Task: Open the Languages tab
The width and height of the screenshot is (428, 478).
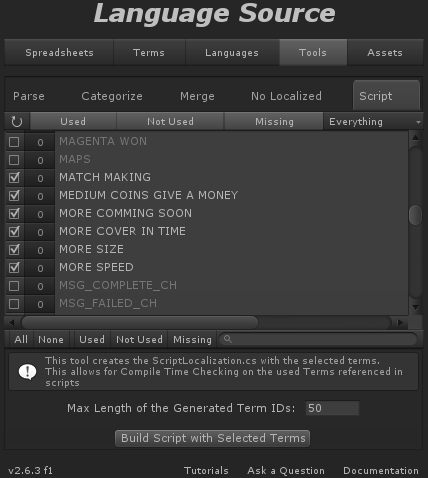Action: pyautogui.click(x=232, y=53)
